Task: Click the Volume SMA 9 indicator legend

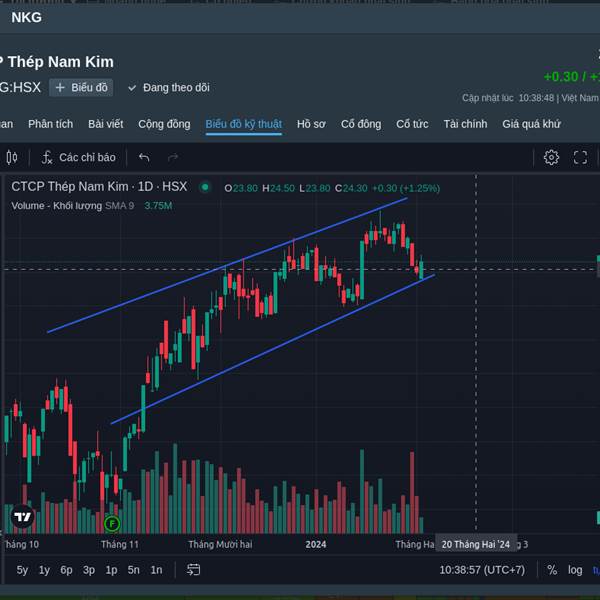Action: pyautogui.click(x=73, y=205)
